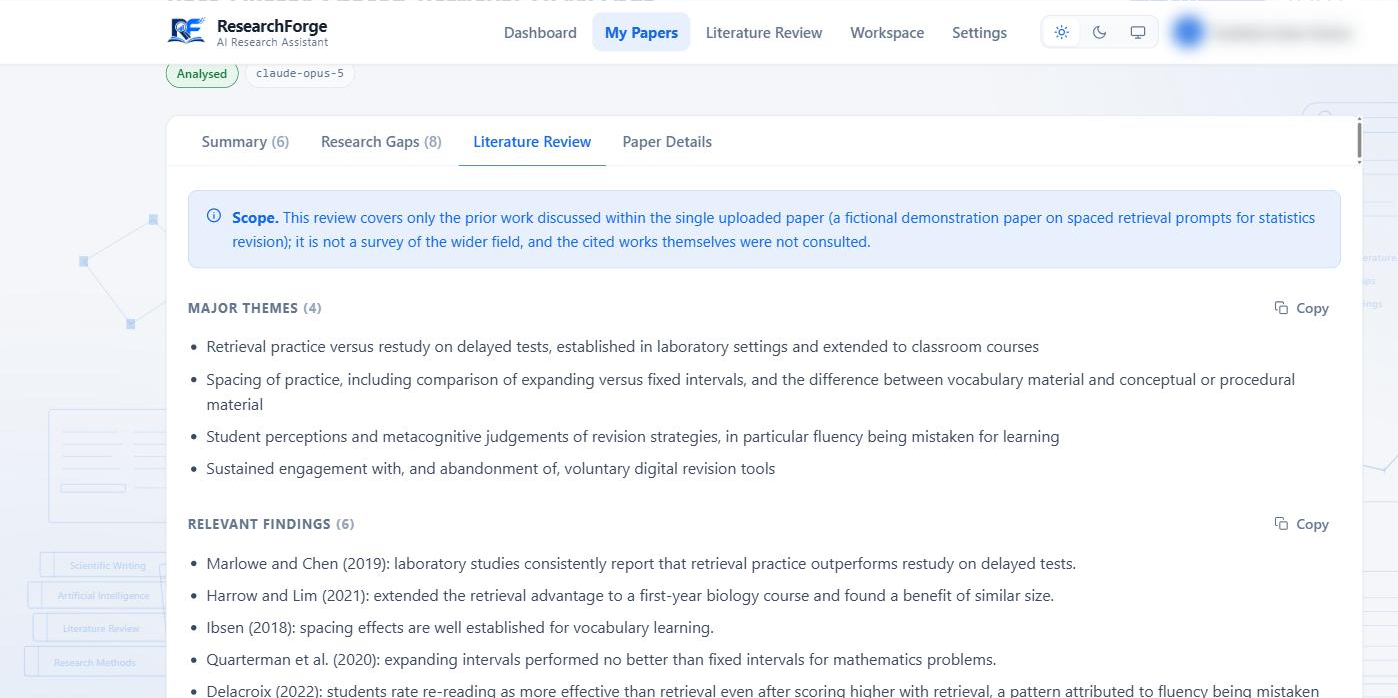Click the Scope info icon
This screenshot has height=698, width=1398.
214,216
